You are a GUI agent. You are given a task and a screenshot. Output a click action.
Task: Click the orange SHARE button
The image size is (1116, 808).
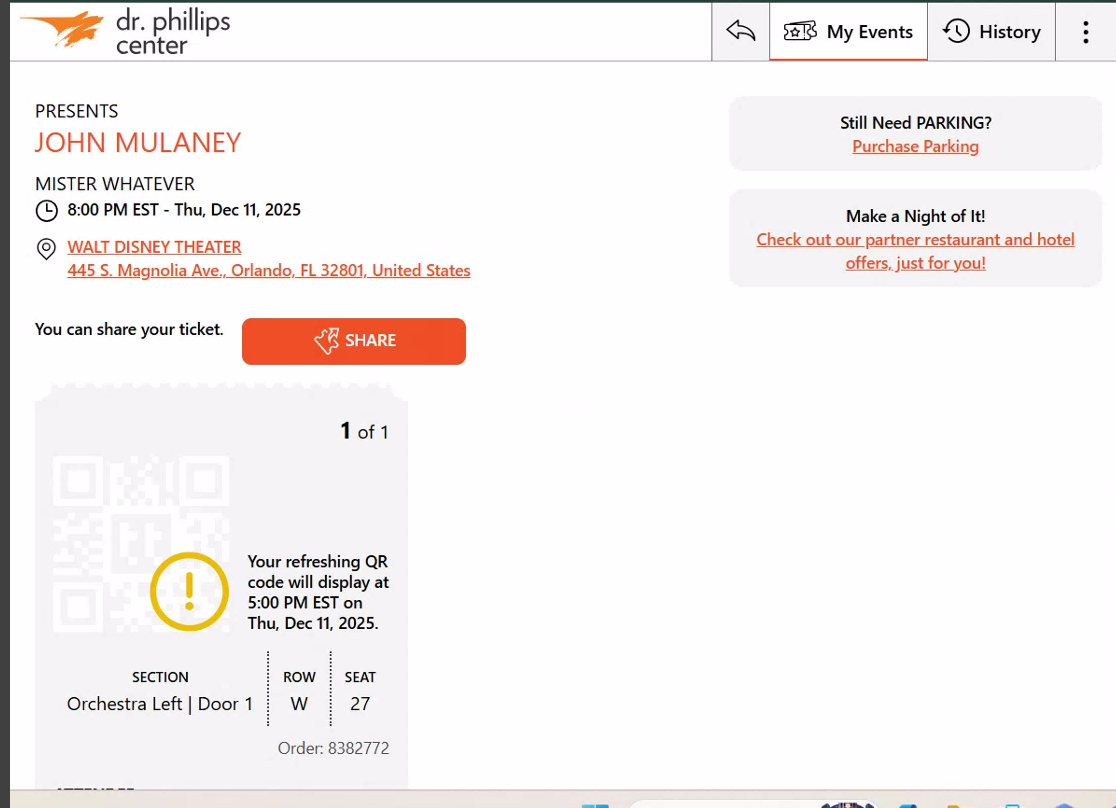pos(354,341)
